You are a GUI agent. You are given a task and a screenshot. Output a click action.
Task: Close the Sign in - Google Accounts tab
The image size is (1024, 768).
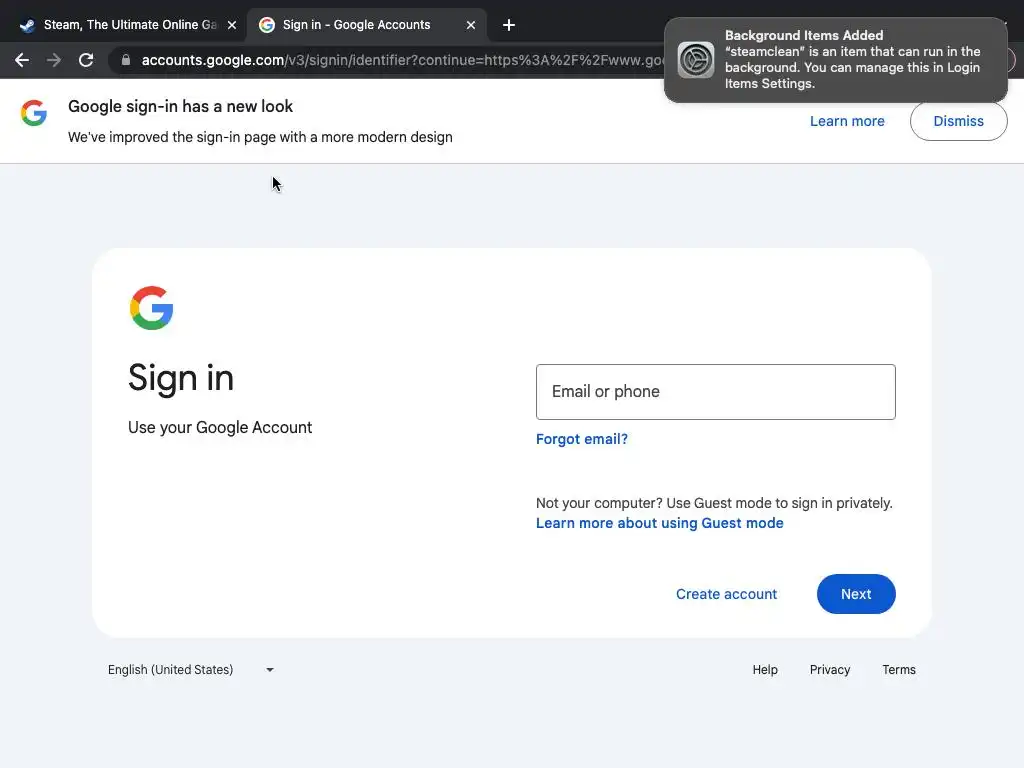(x=471, y=25)
